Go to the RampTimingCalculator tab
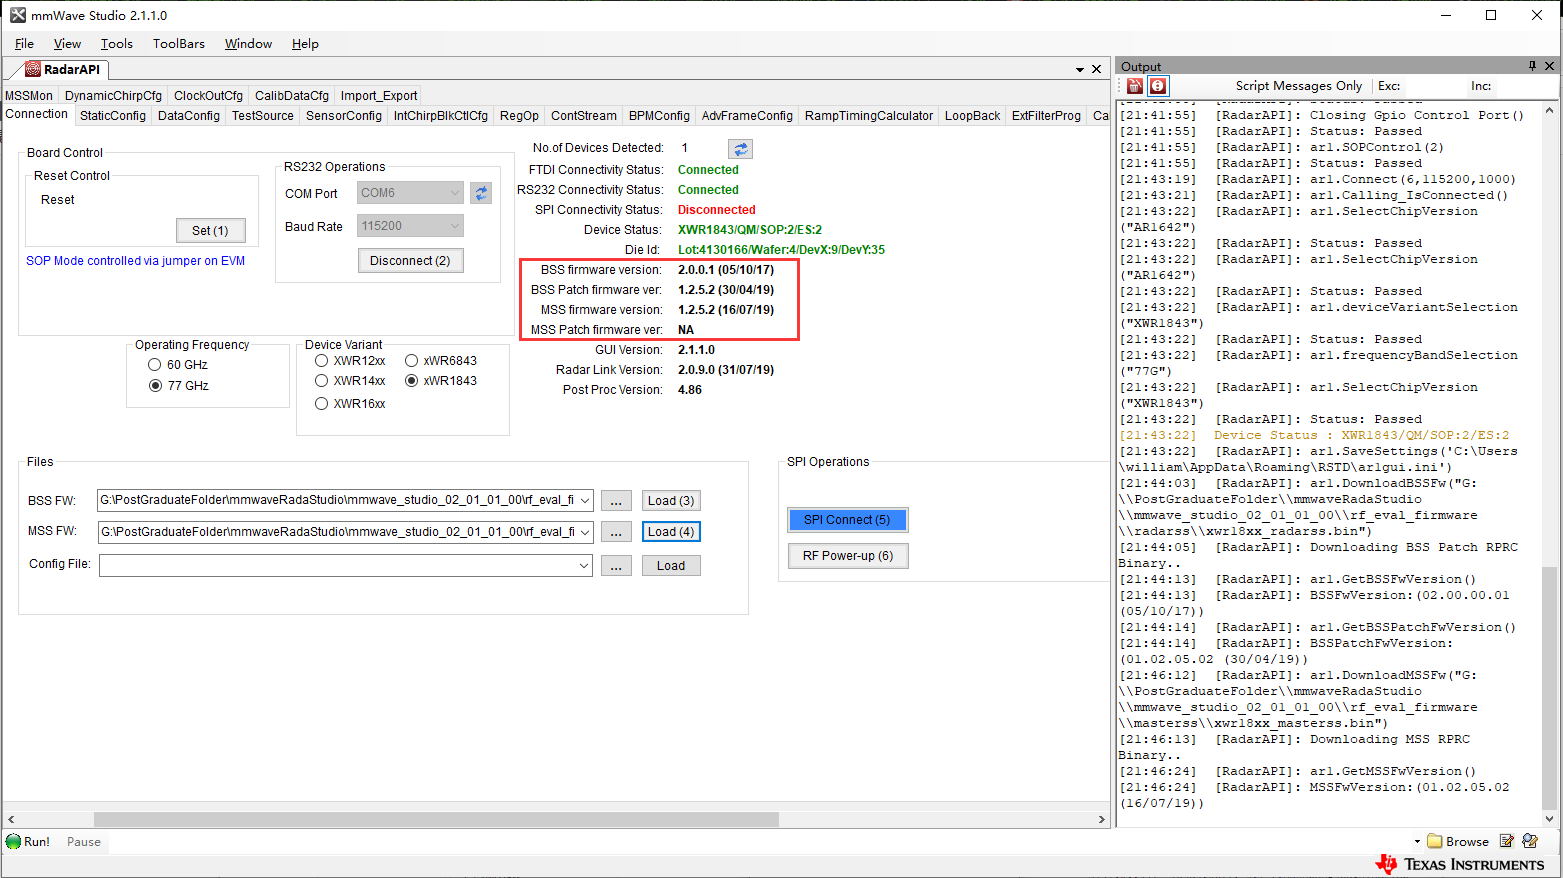Screen dimensions: 1563x878 pyautogui.click(x=869, y=116)
